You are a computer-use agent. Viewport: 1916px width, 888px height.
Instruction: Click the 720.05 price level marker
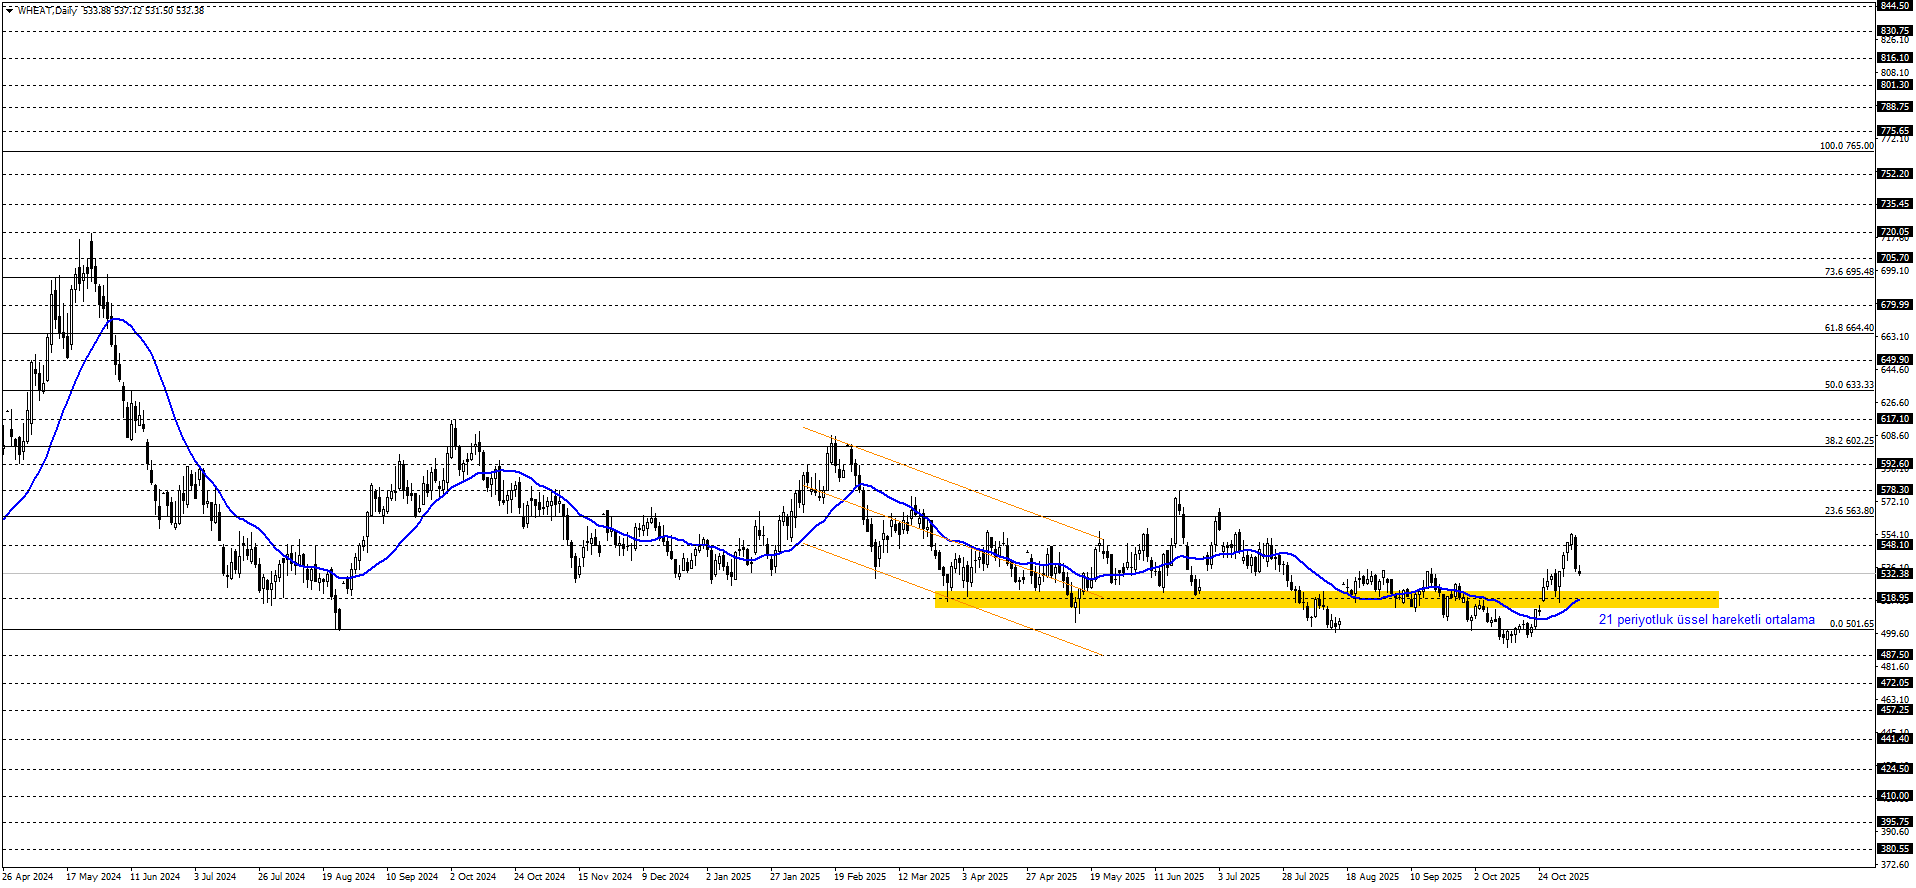1895,232
